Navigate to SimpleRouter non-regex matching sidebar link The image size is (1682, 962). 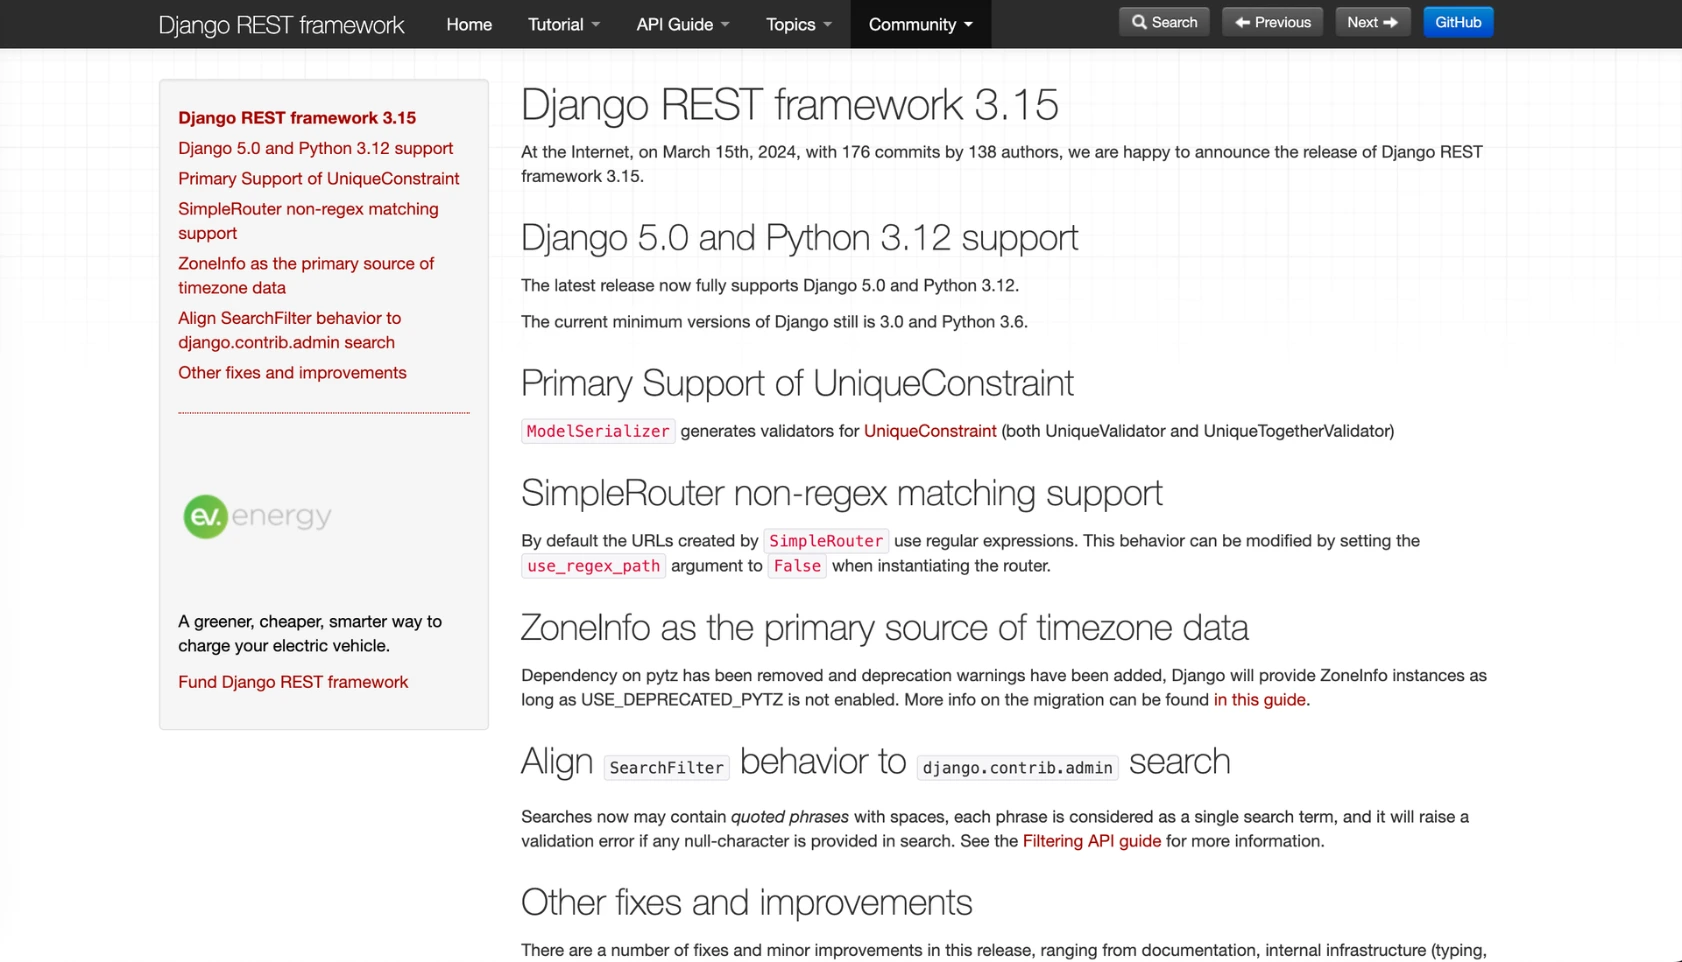308,221
